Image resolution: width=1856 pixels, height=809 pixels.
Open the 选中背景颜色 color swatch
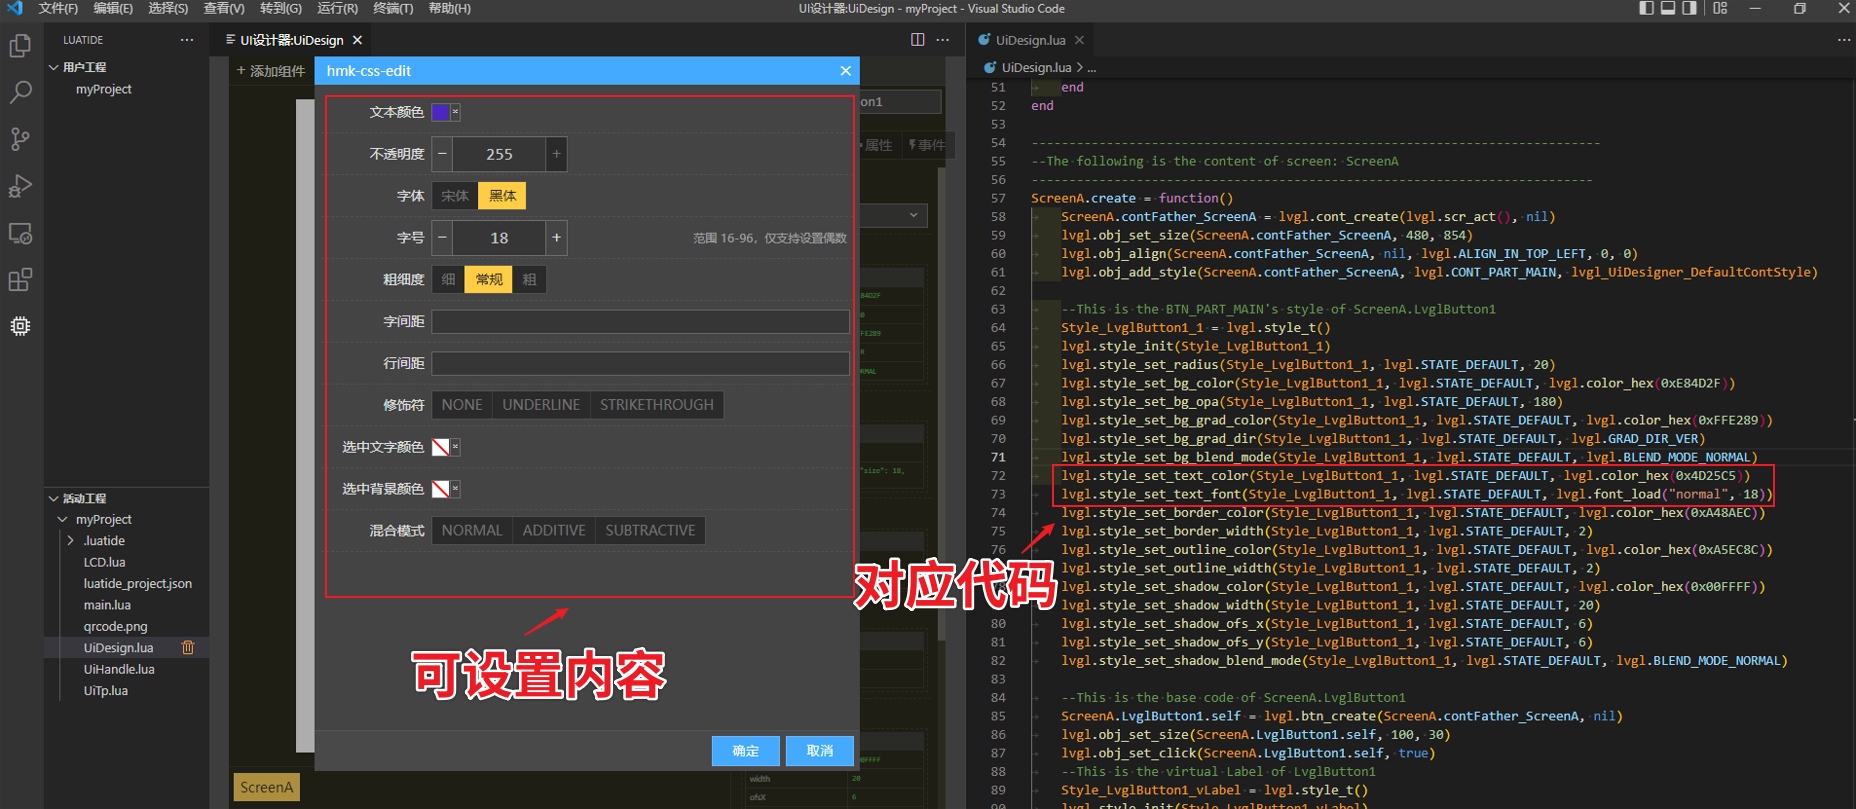click(440, 489)
